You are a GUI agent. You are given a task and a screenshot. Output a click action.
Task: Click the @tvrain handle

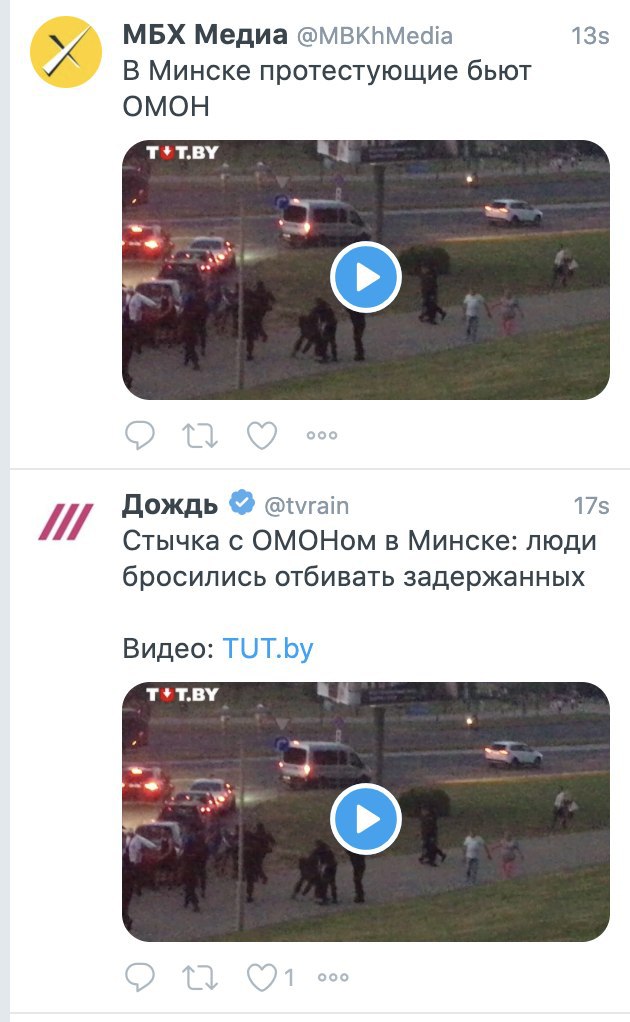point(306,506)
